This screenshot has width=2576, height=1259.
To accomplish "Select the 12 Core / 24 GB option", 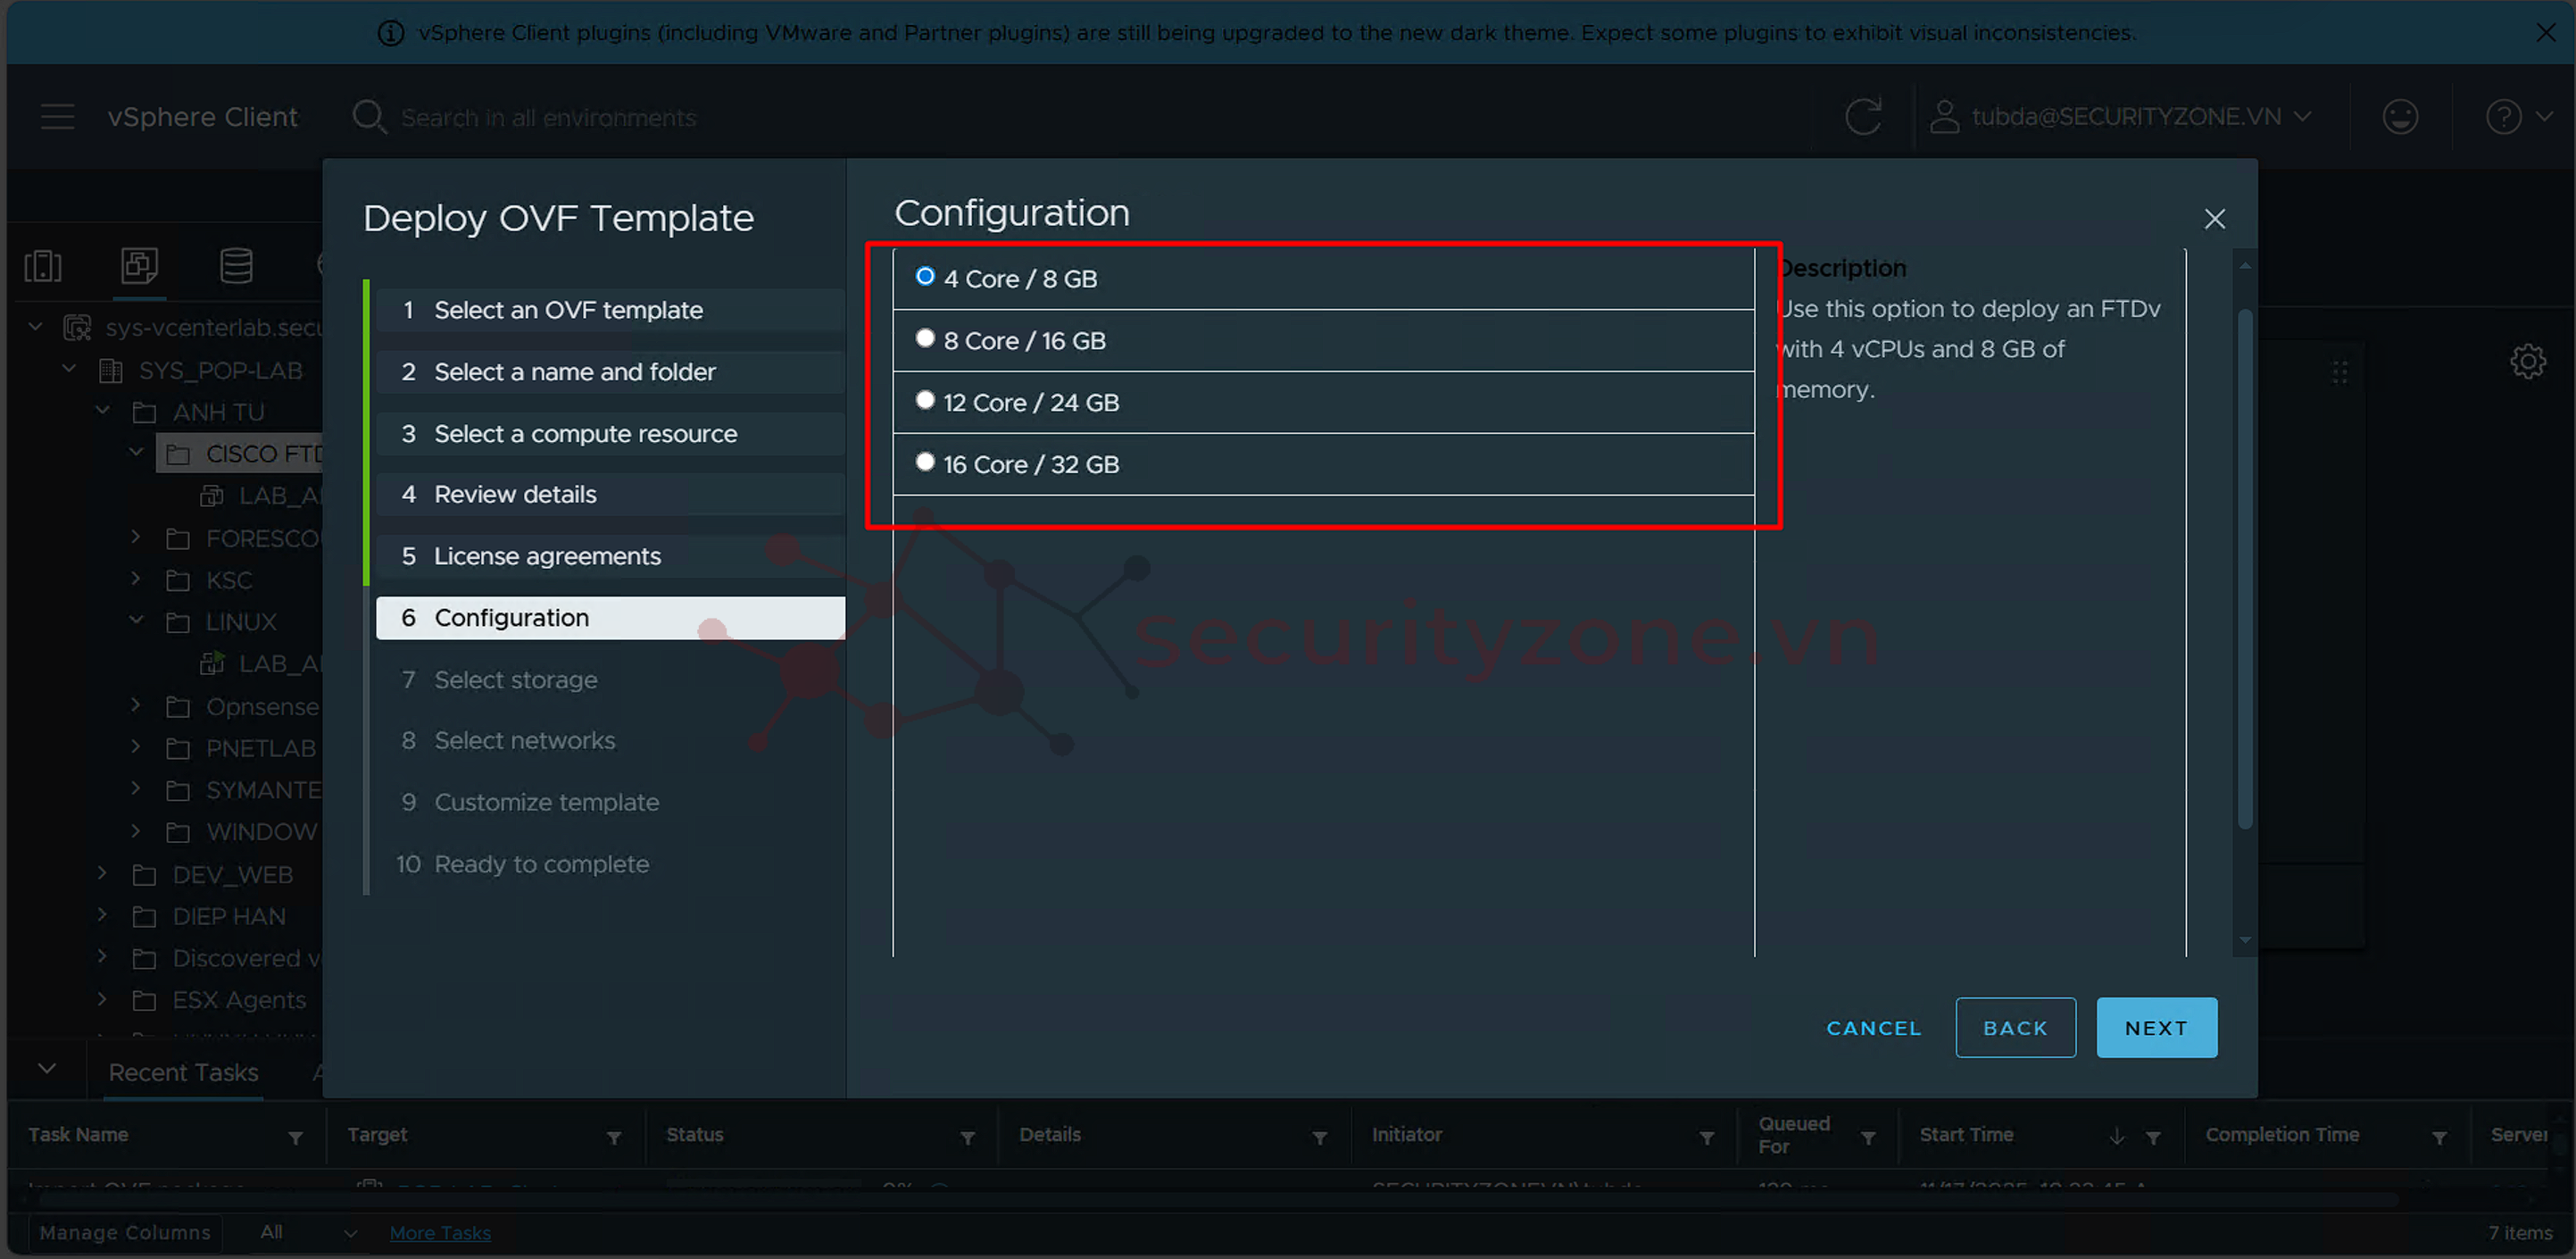I will pos(925,401).
